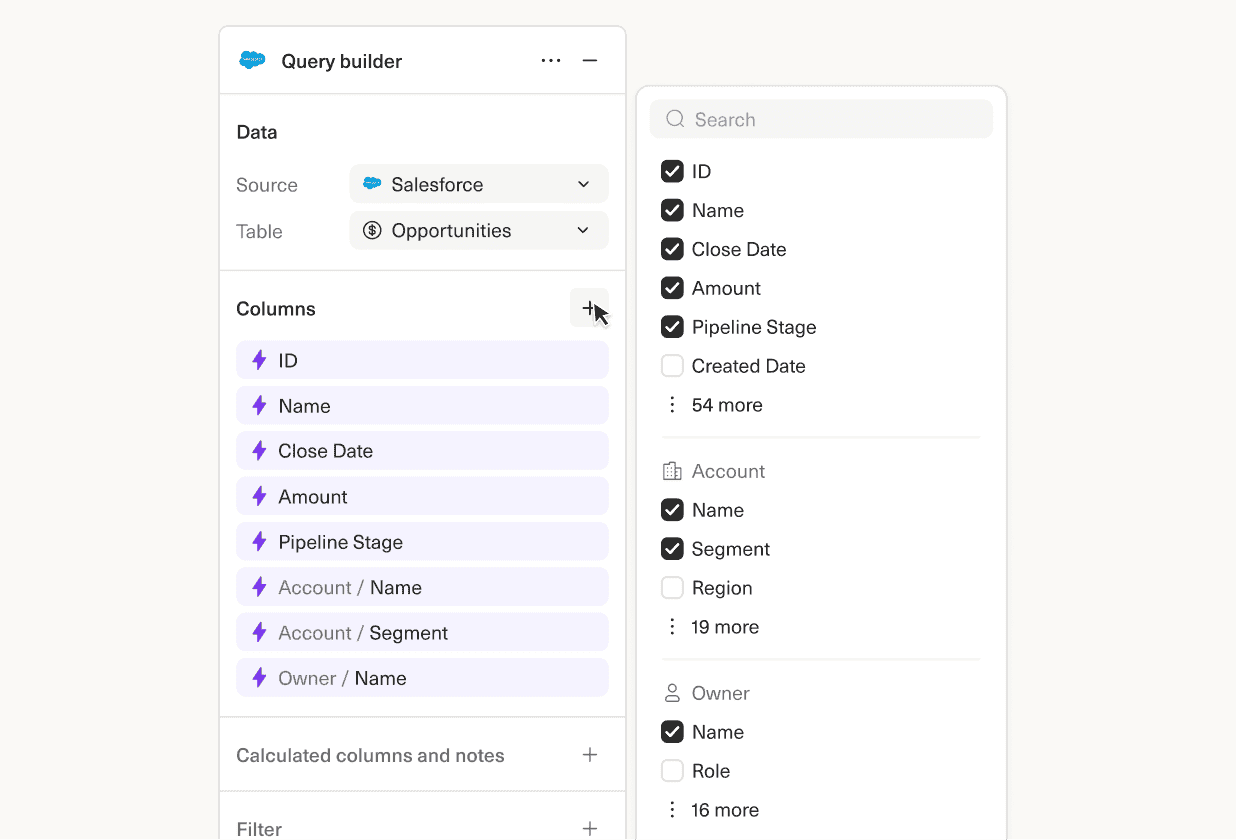Click the three-dot menu in Query builder header
This screenshot has width=1236, height=840.
pos(551,61)
